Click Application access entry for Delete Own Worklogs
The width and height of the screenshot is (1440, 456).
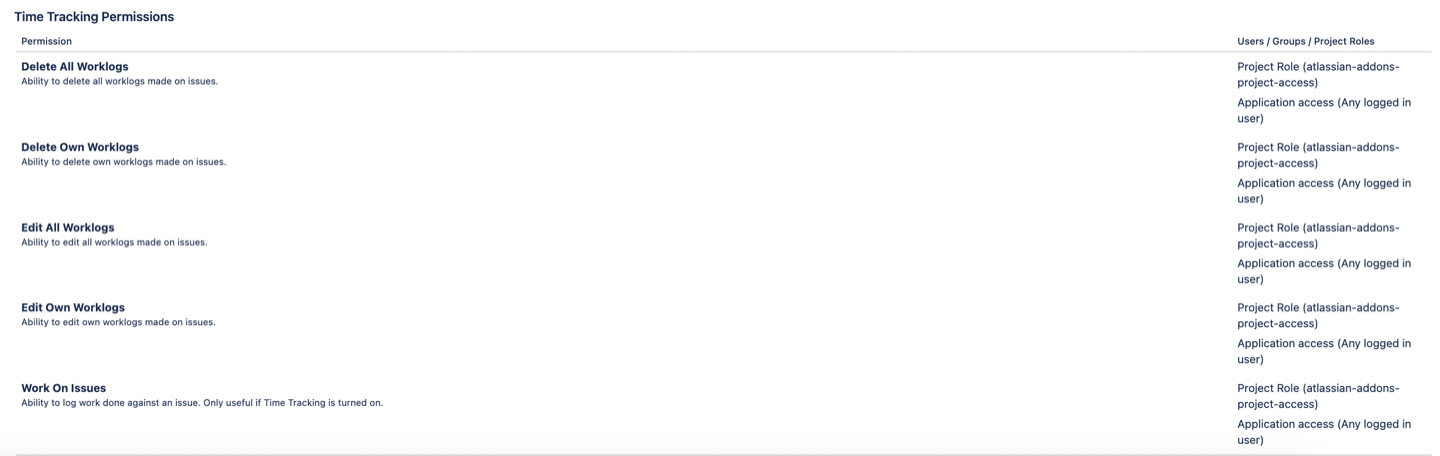click(1324, 191)
